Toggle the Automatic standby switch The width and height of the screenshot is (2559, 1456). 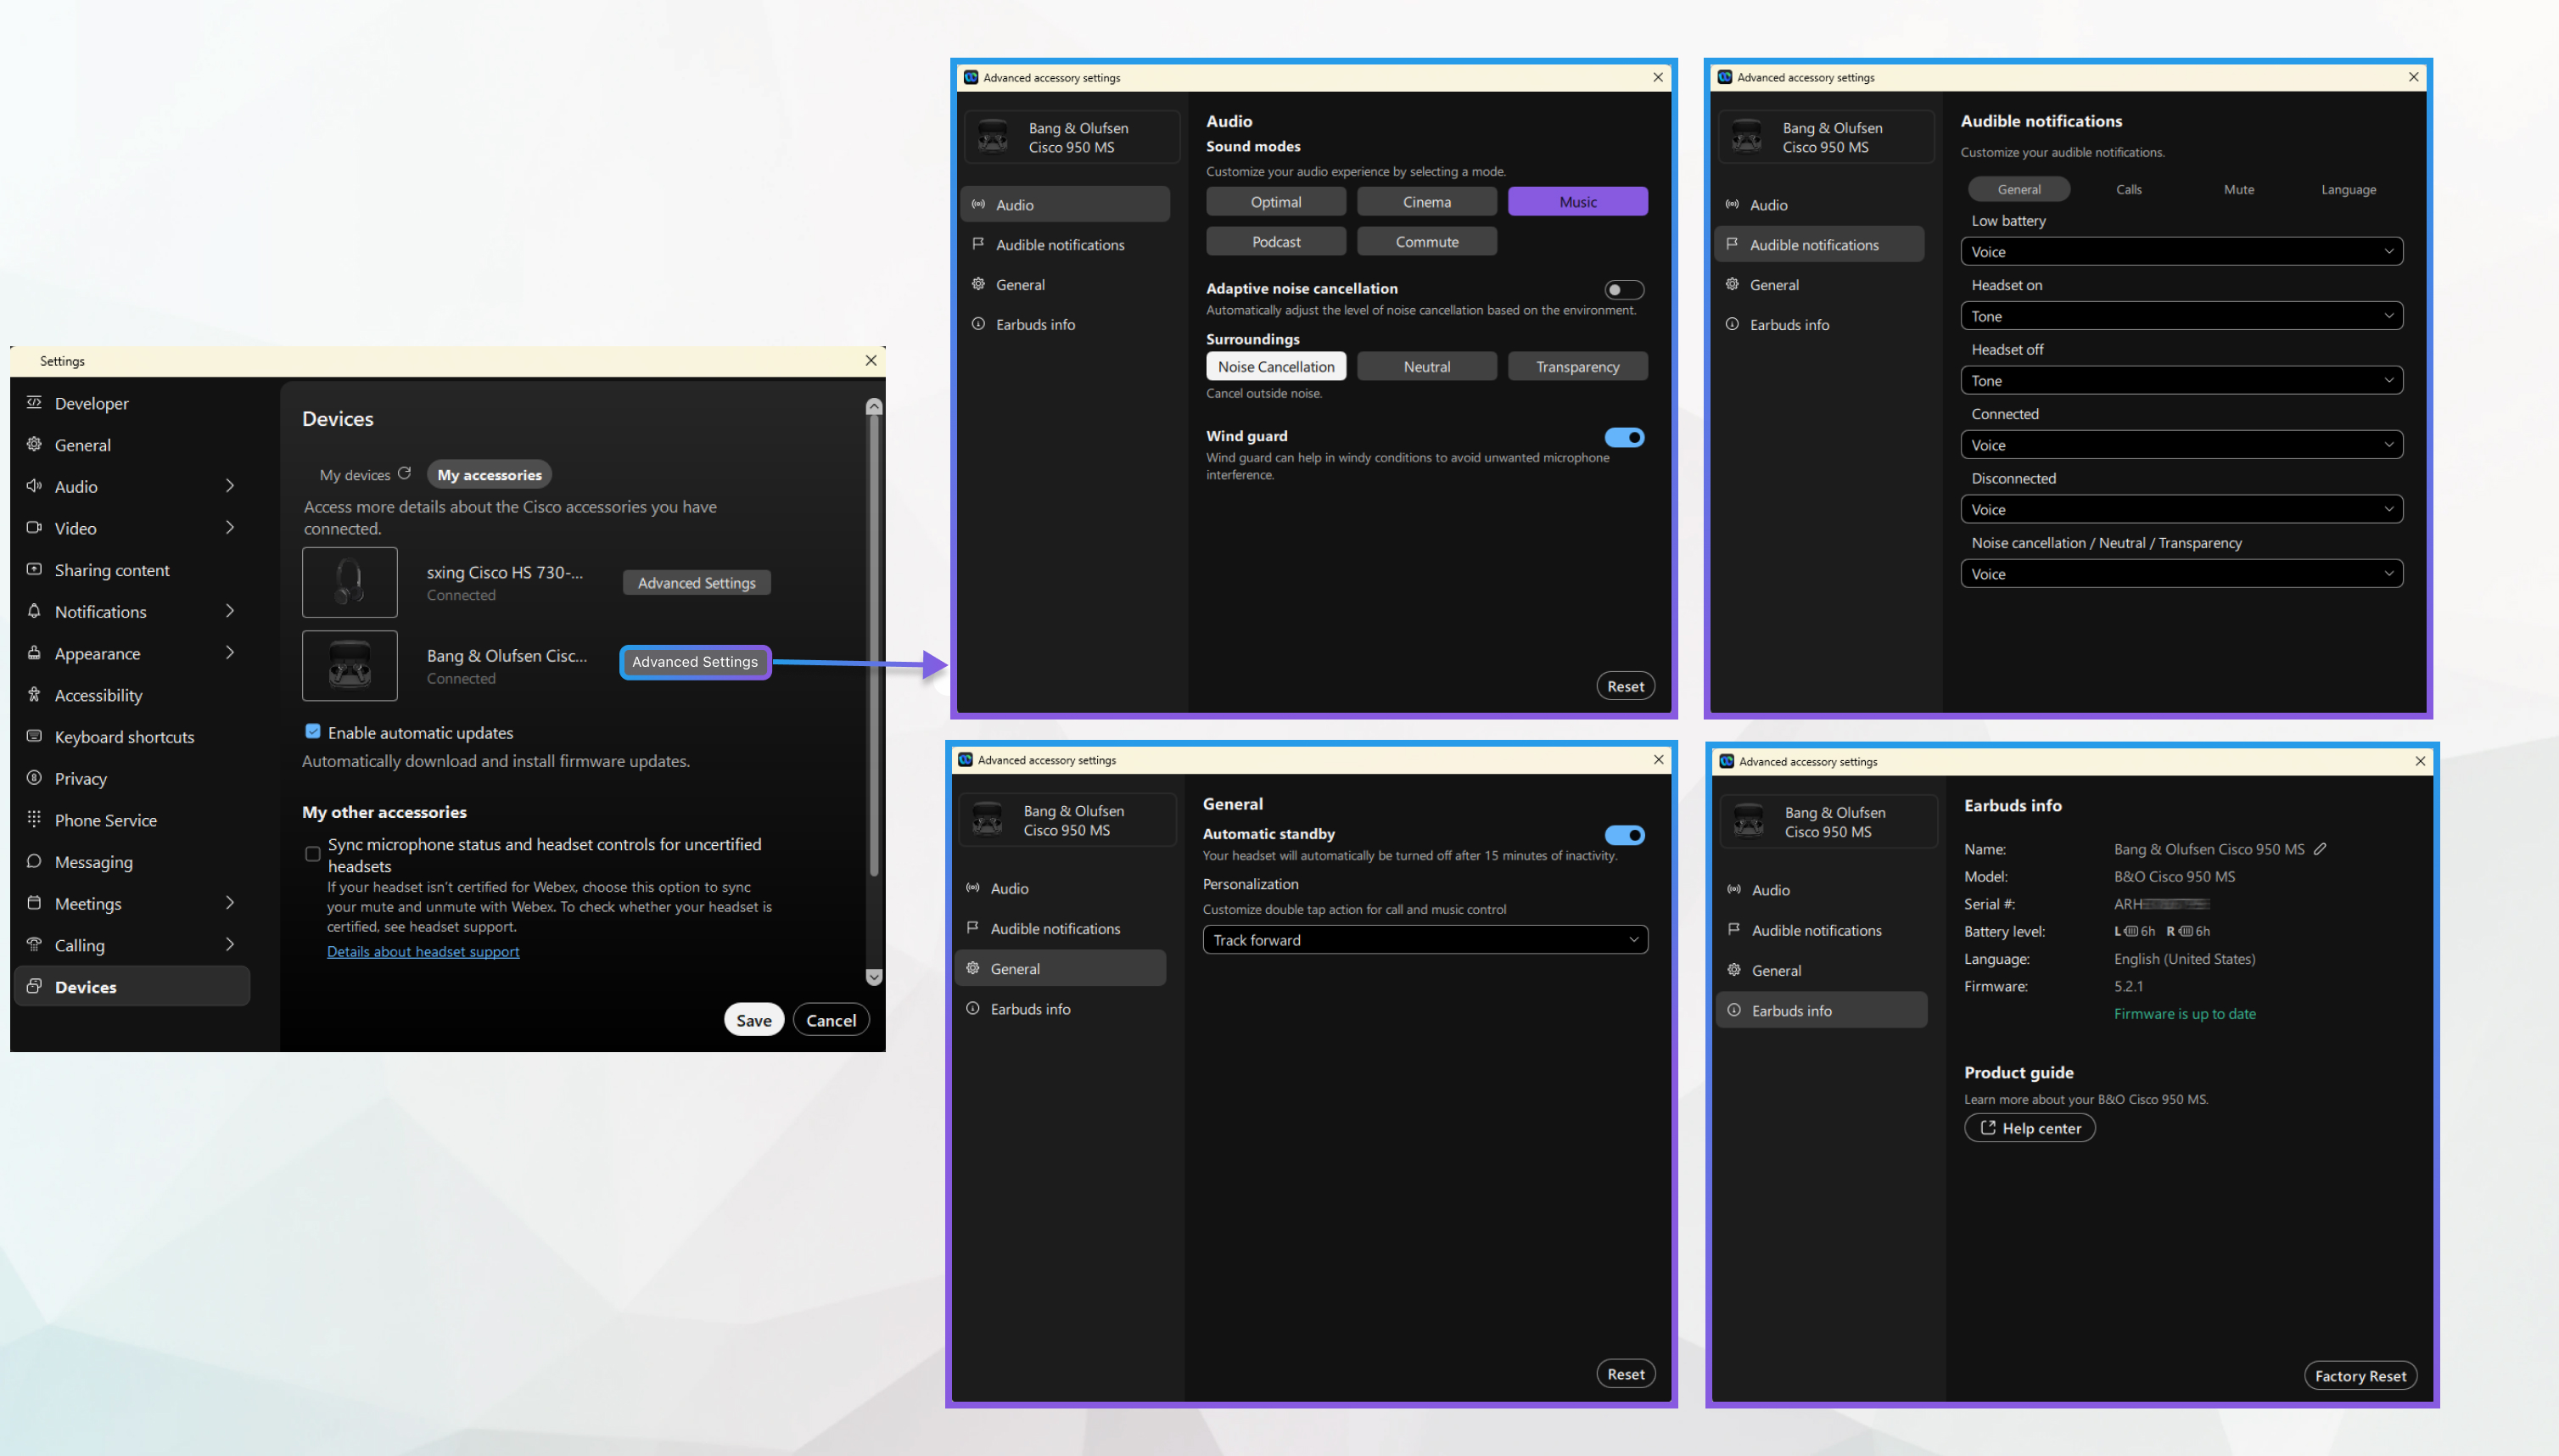(x=1624, y=834)
